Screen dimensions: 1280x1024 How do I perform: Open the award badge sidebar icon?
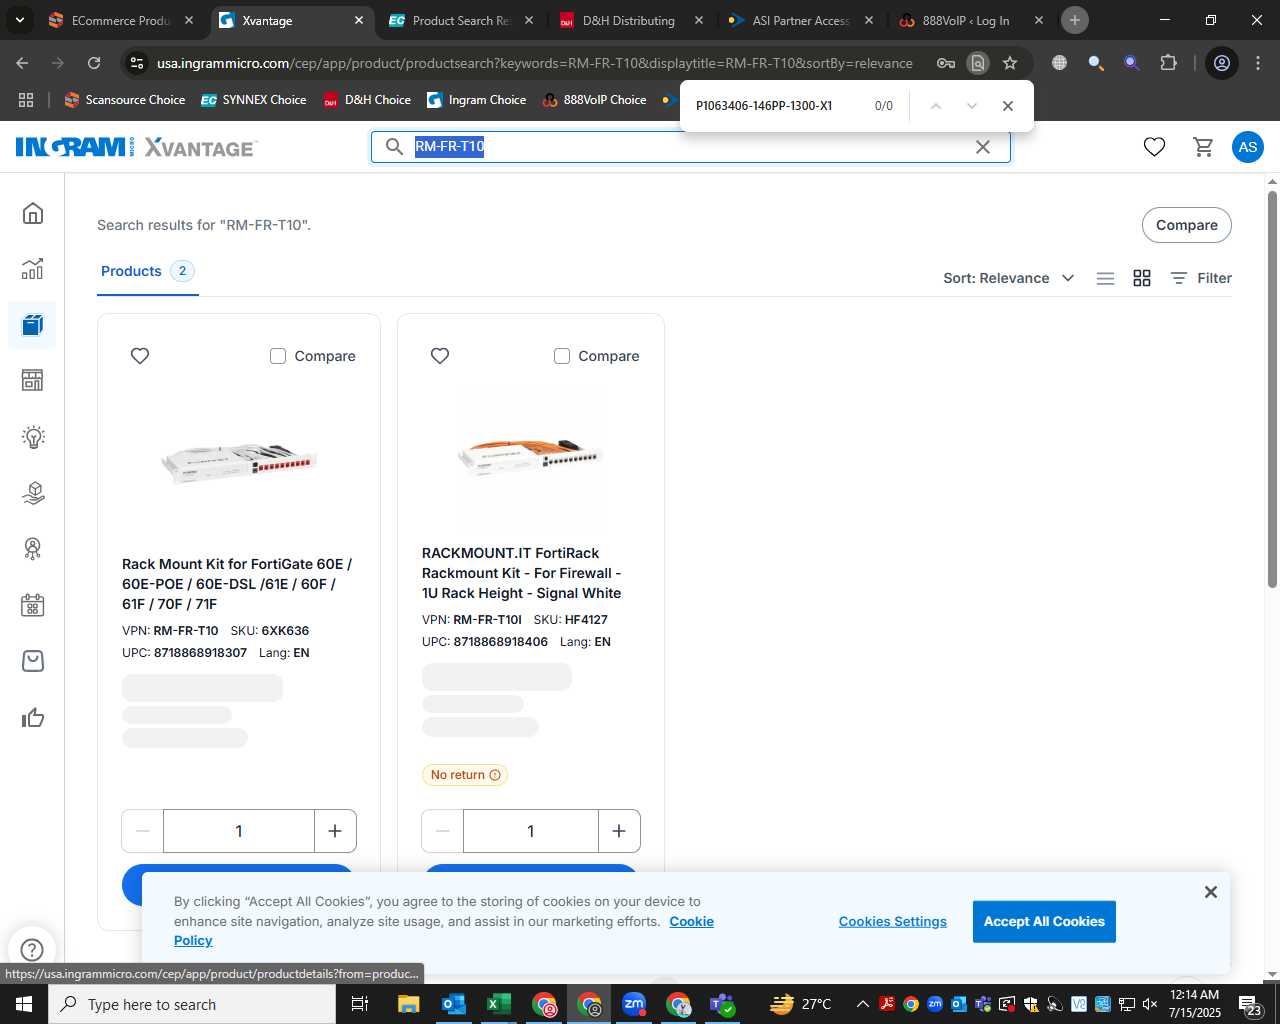(x=33, y=549)
